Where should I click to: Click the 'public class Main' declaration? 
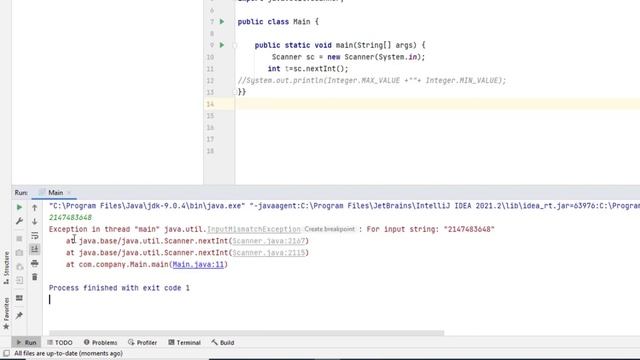pyautogui.click(x=278, y=22)
